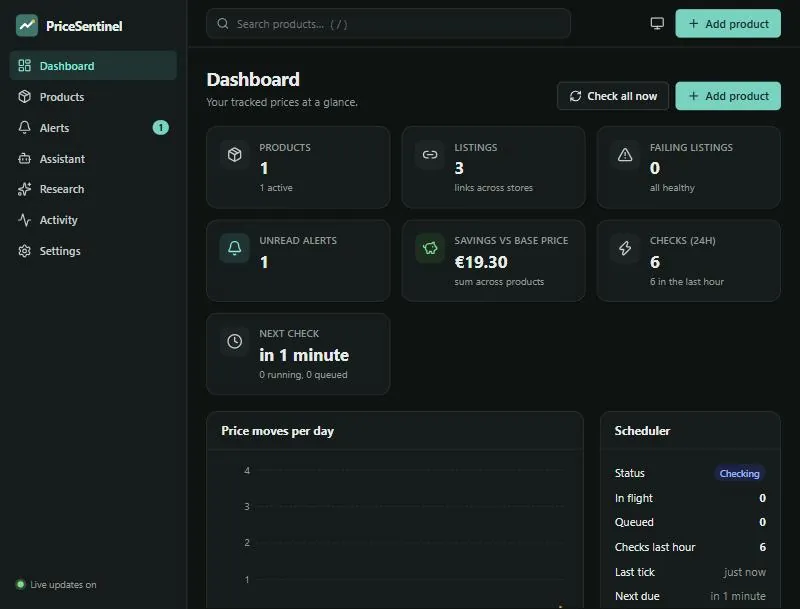Click the Unread Alerts bell icon
Viewport: 800px width, 609px height.
pyautogui.click(x=235, y=248)
